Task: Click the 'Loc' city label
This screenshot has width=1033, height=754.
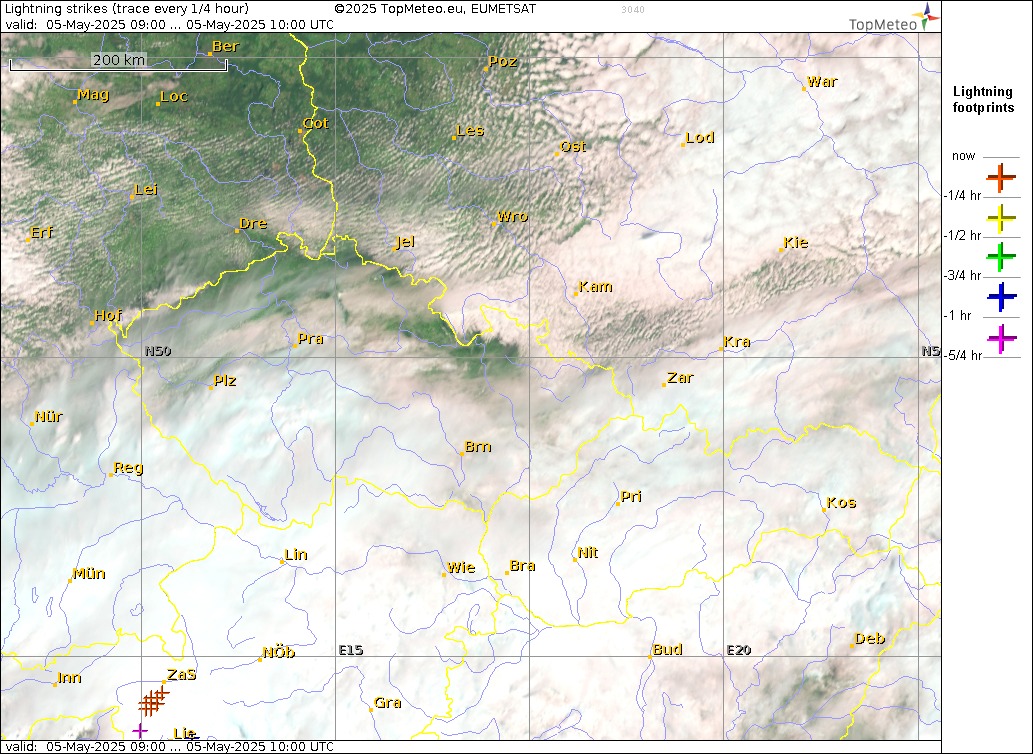Action: (x=174, y=96)
